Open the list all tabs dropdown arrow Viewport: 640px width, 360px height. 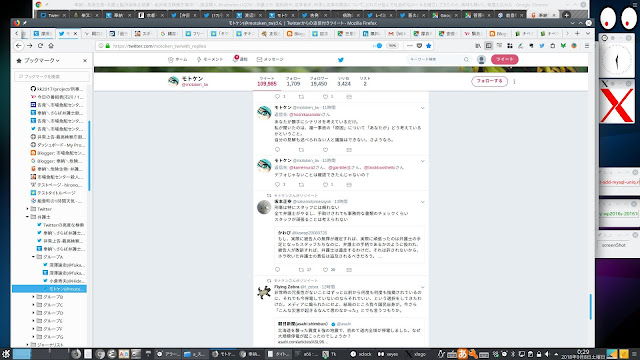click(588, 33)
